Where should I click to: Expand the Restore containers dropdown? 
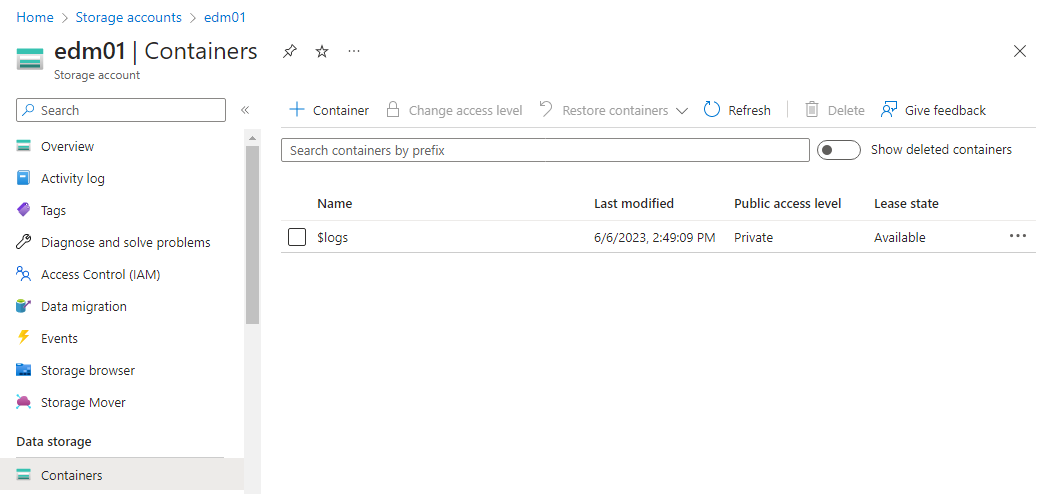[x=682, y=110]
